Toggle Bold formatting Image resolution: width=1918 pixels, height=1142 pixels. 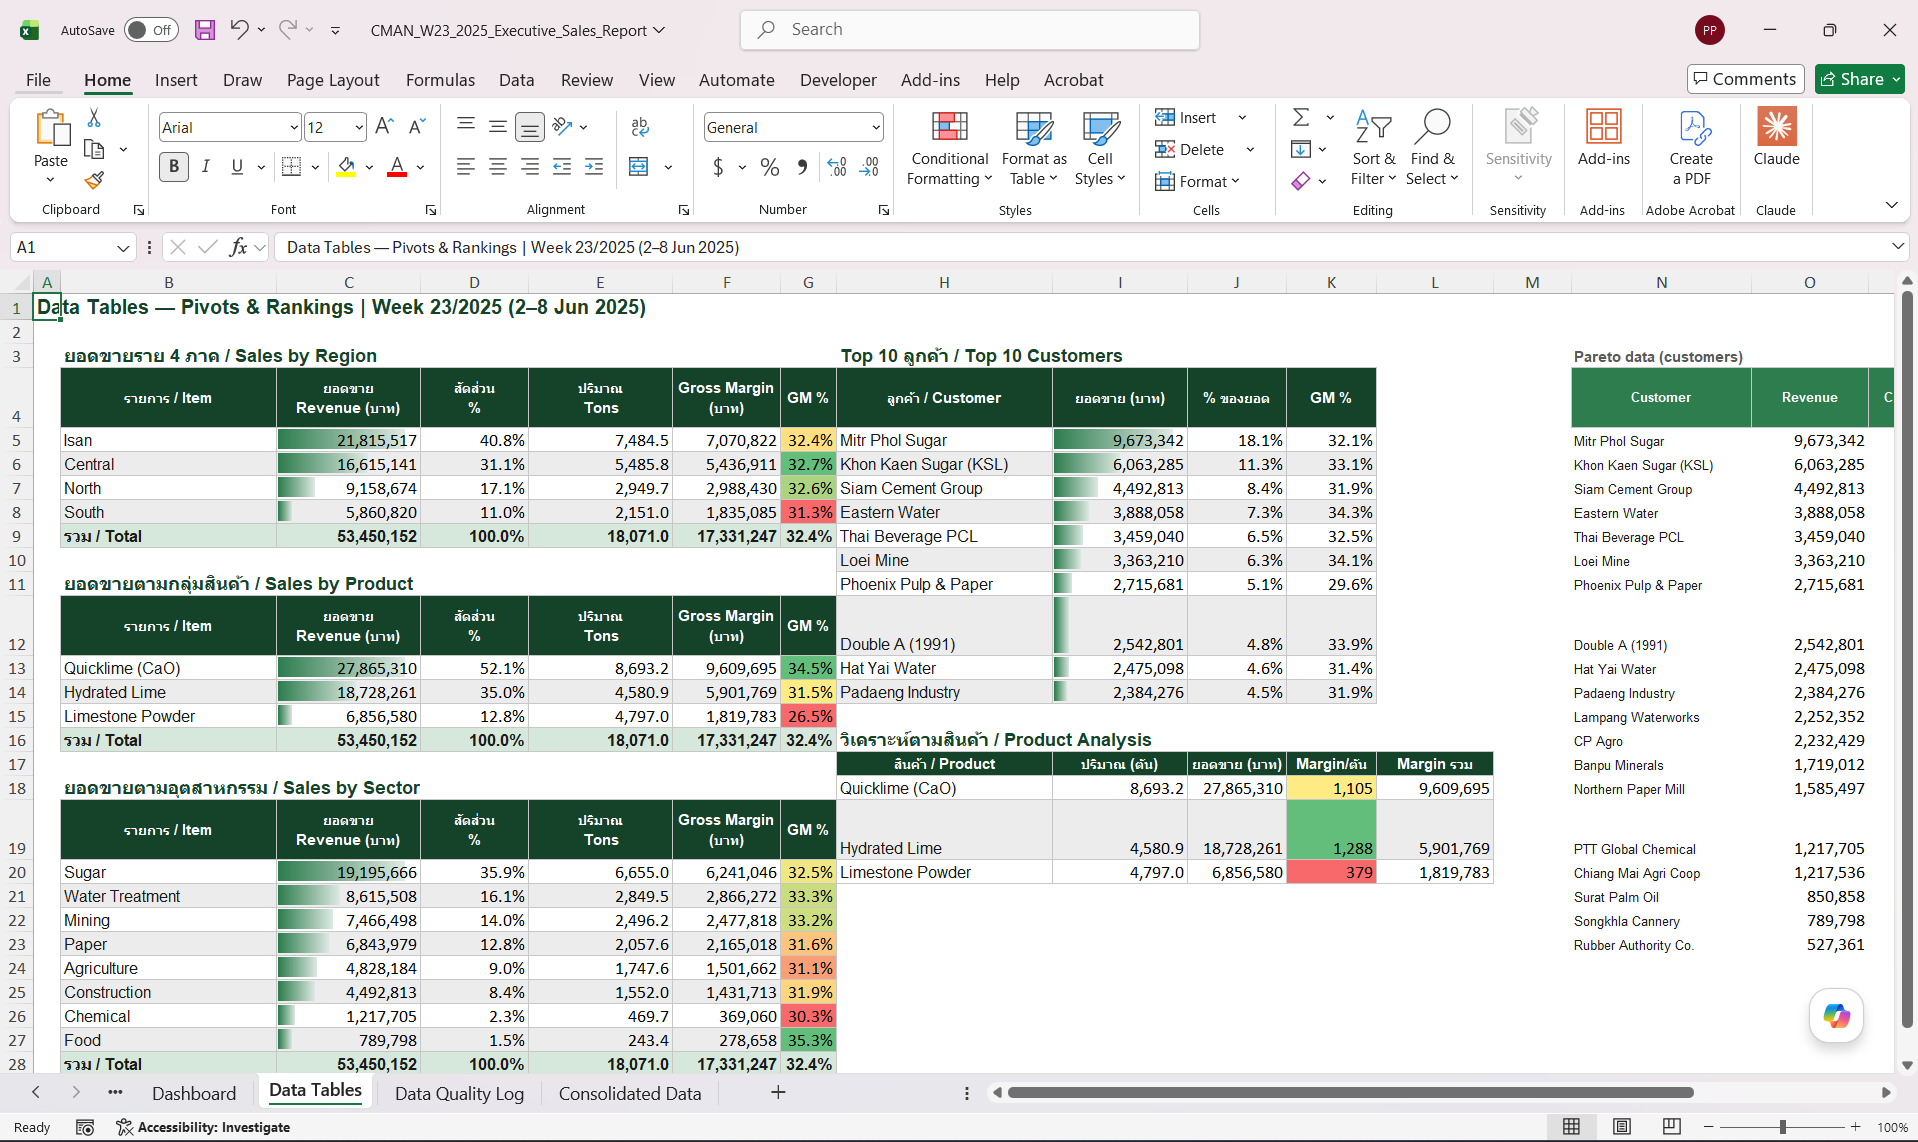click(x=174, y=167)
